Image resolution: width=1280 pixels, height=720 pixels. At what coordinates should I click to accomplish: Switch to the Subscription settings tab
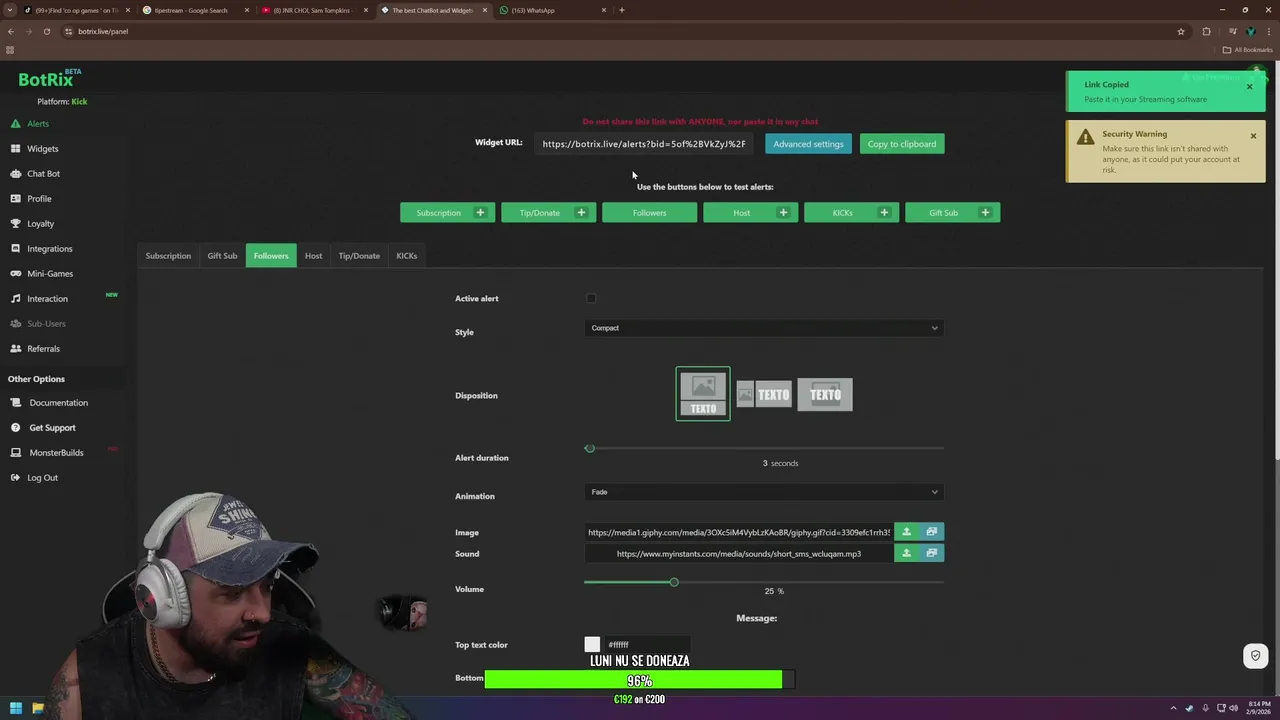[168, 256]
